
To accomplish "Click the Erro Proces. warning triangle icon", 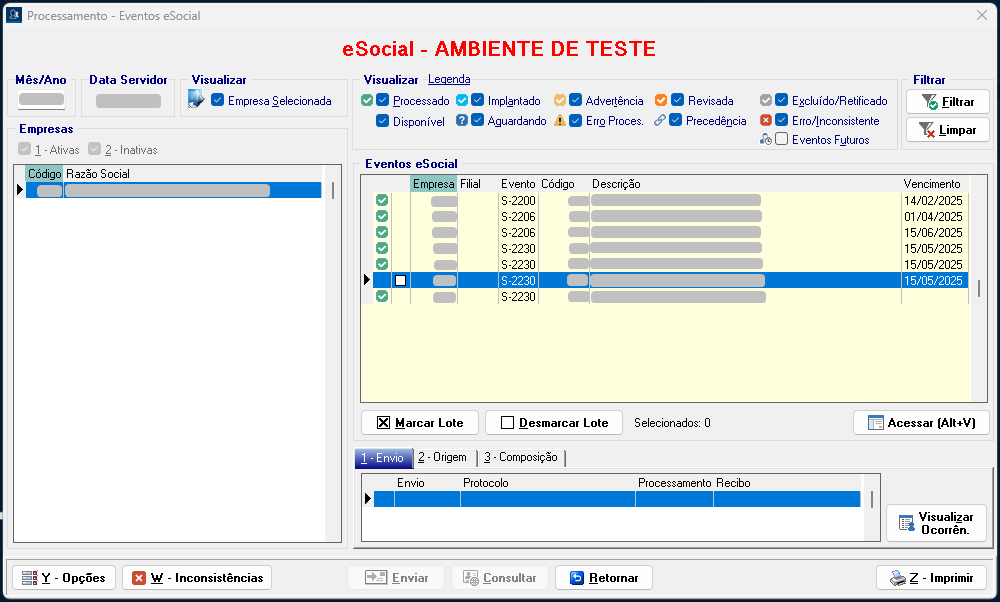I will coord(560,121).
